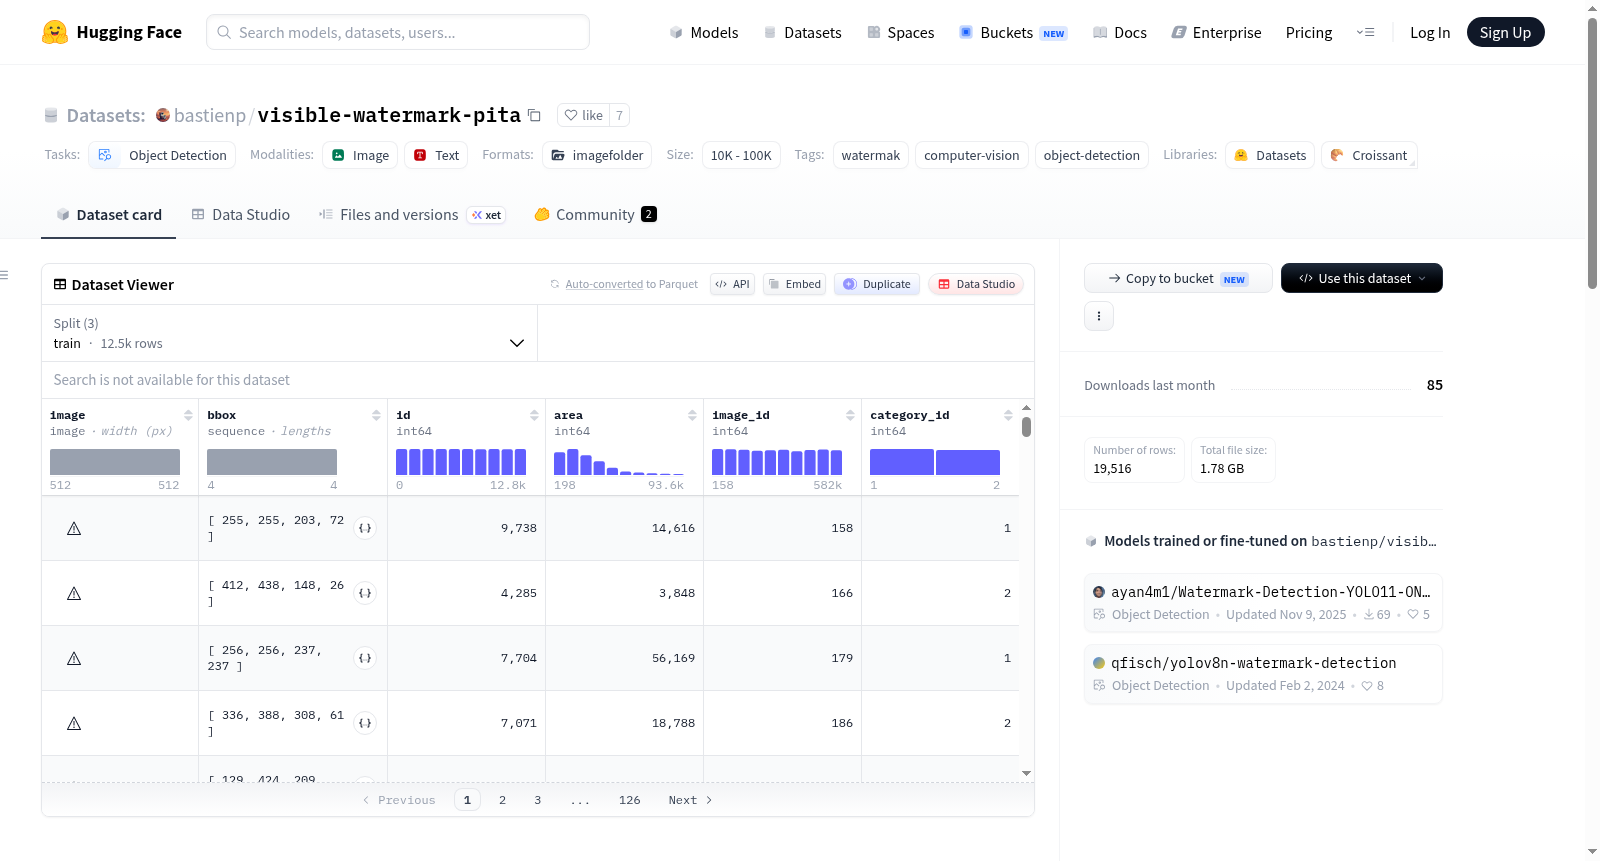Sort by the bbox column
The height and width of the screenshot is (861, 1600).
376,415
